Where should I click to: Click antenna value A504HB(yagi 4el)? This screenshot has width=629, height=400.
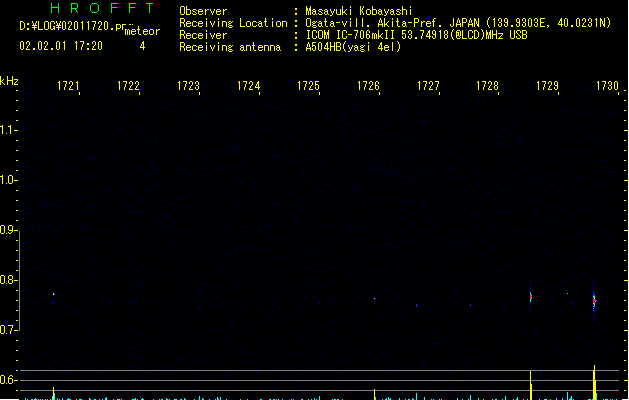pyautogui.click(x=353, y=47)
